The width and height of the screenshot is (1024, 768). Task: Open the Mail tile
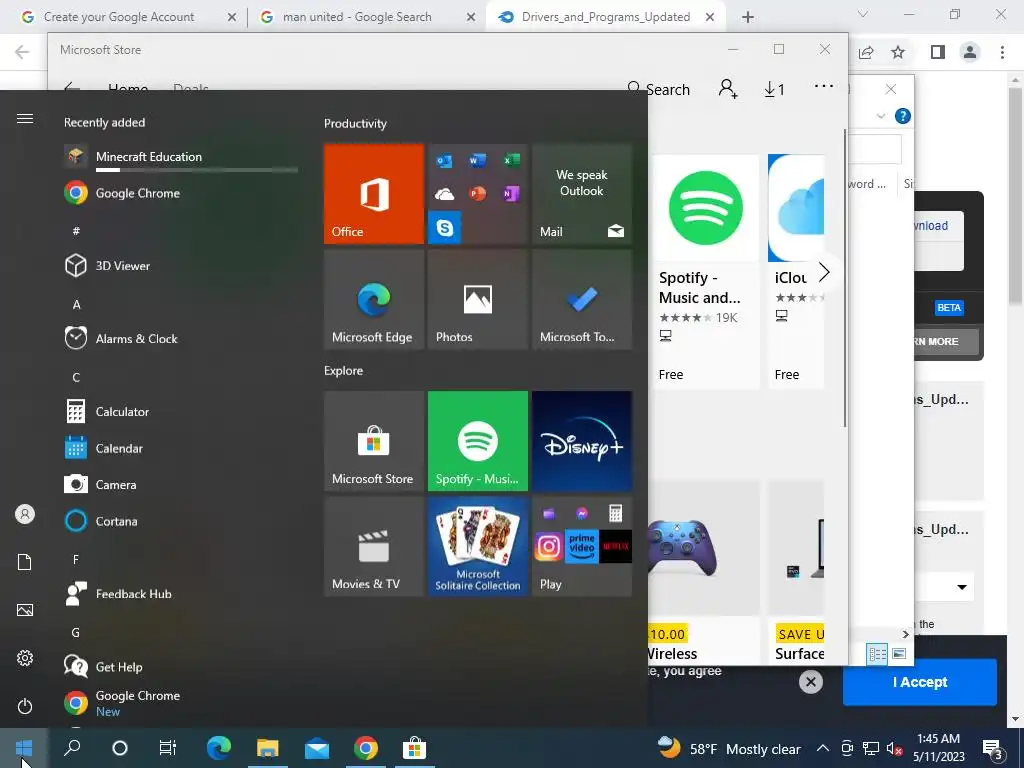[x=582, y=193]
